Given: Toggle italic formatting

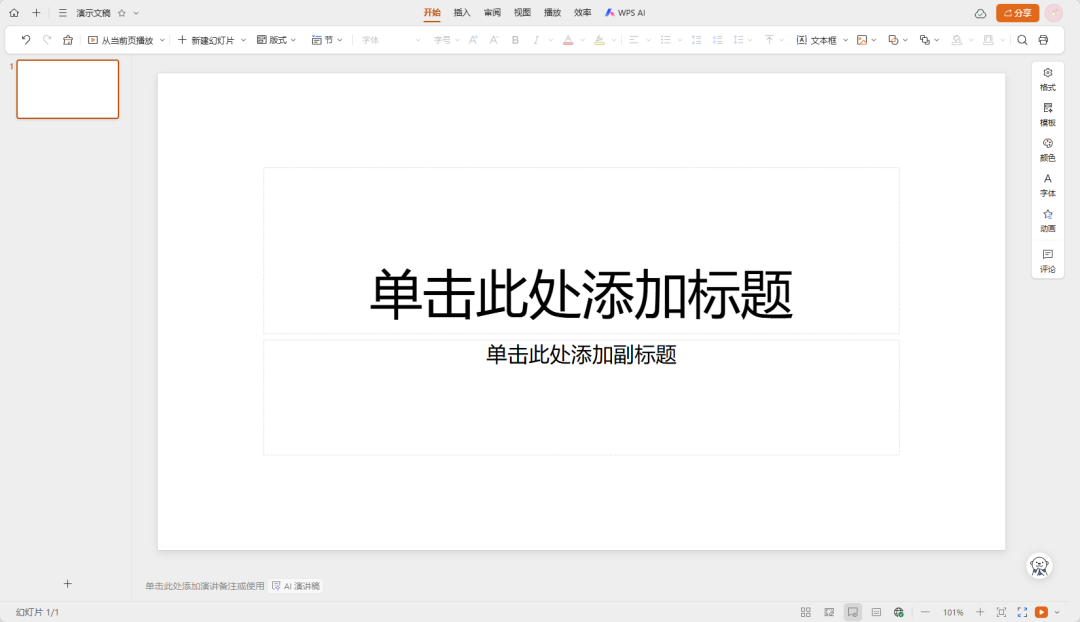Looking at the screenshot, I should coord(537,40).
